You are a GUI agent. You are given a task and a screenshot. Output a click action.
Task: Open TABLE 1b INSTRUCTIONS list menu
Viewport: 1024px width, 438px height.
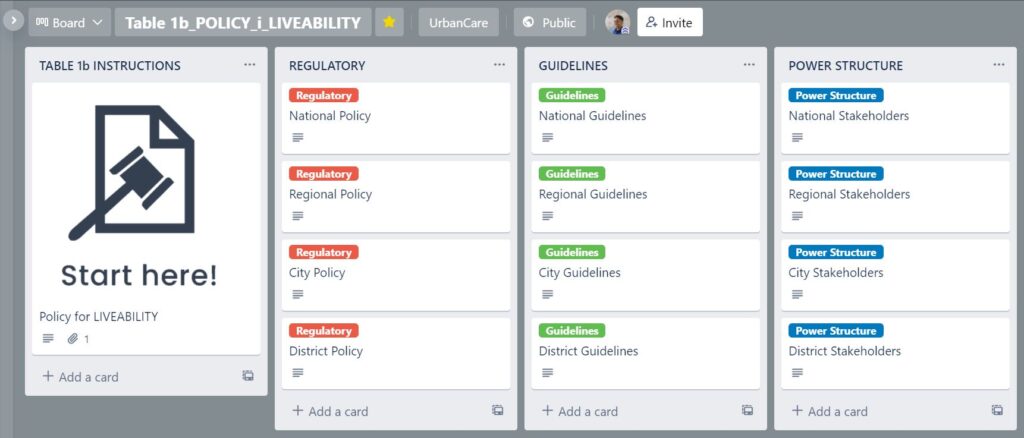pos(249,65)
